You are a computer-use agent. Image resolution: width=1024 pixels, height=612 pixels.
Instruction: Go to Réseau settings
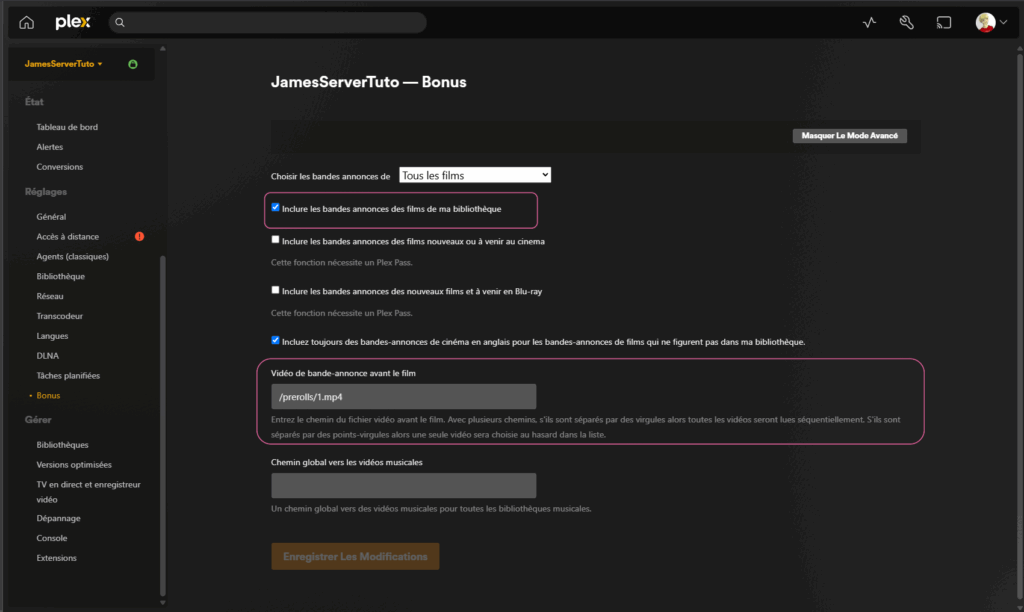coord(50,296)
